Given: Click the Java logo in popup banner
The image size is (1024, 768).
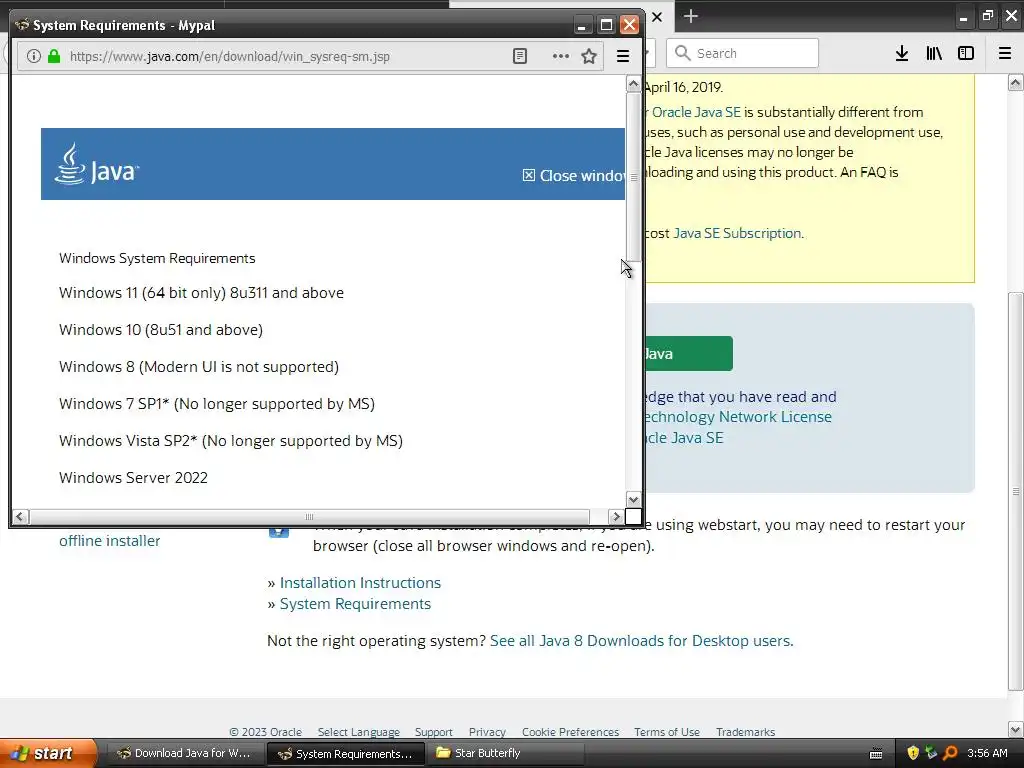Looking at the screenshot, I should pyautogui.click(x=97, y=165).
